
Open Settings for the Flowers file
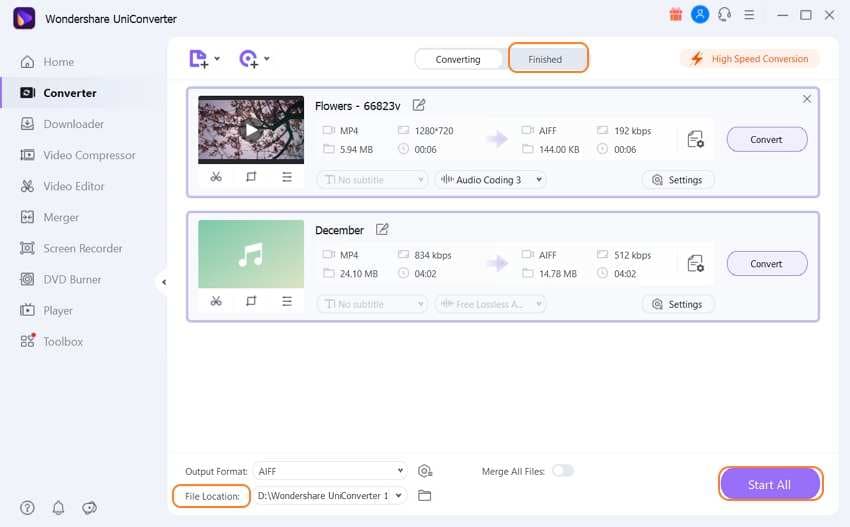[678, 180]
